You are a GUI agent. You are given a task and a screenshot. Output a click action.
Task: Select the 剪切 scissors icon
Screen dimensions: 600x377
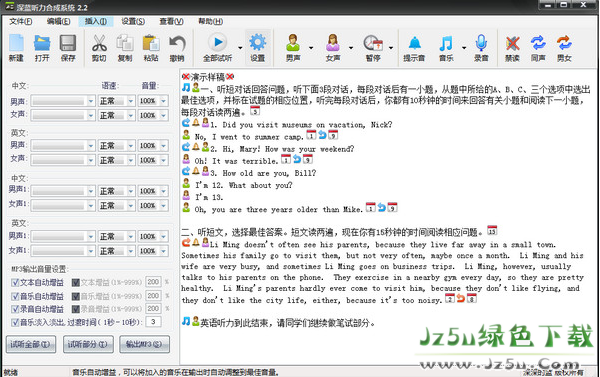click(x=99, y=48)
